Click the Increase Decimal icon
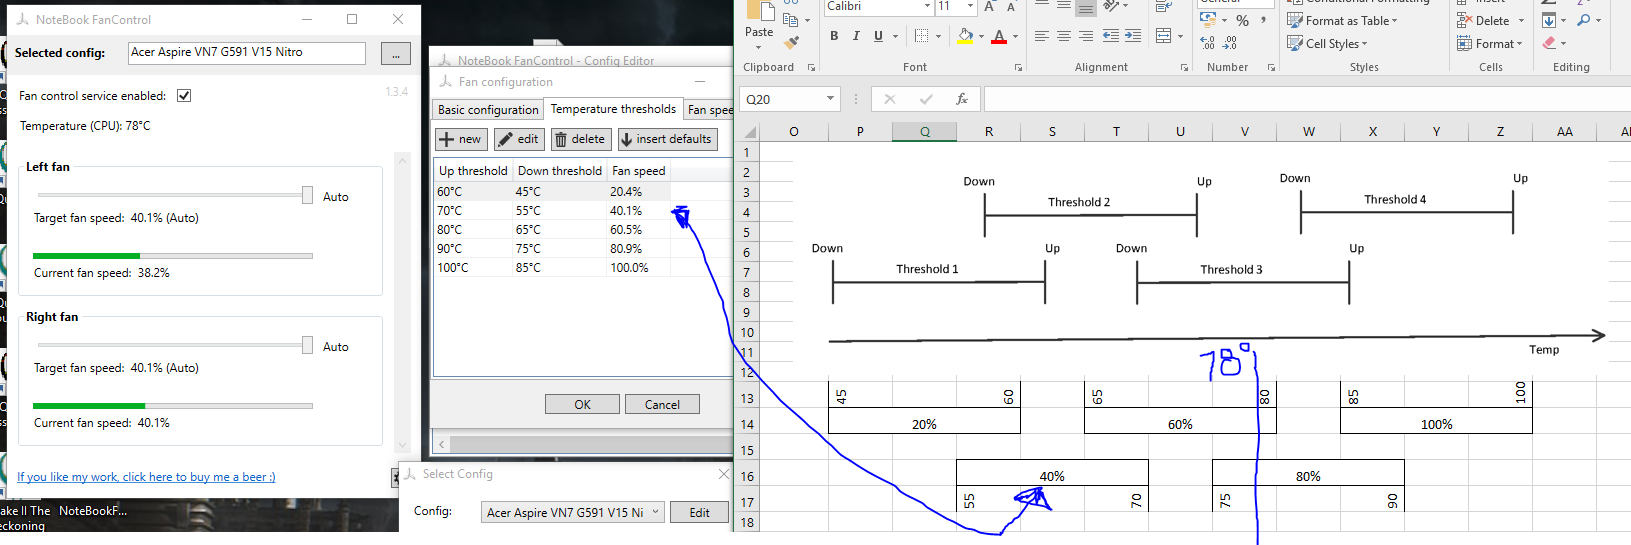This screenshot has height=545, width=1631. pos(1208,43)
